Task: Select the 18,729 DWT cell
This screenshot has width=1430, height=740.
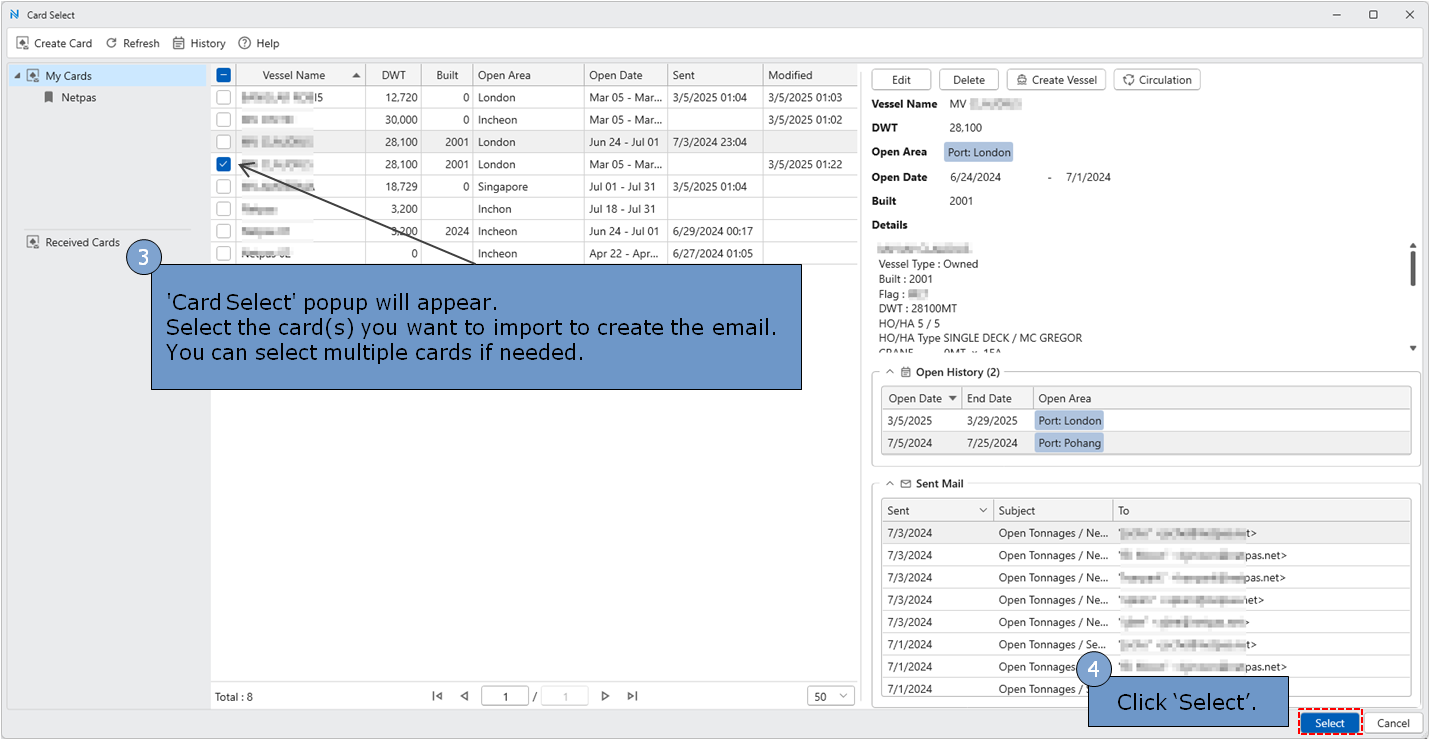Action: [394, 186]
